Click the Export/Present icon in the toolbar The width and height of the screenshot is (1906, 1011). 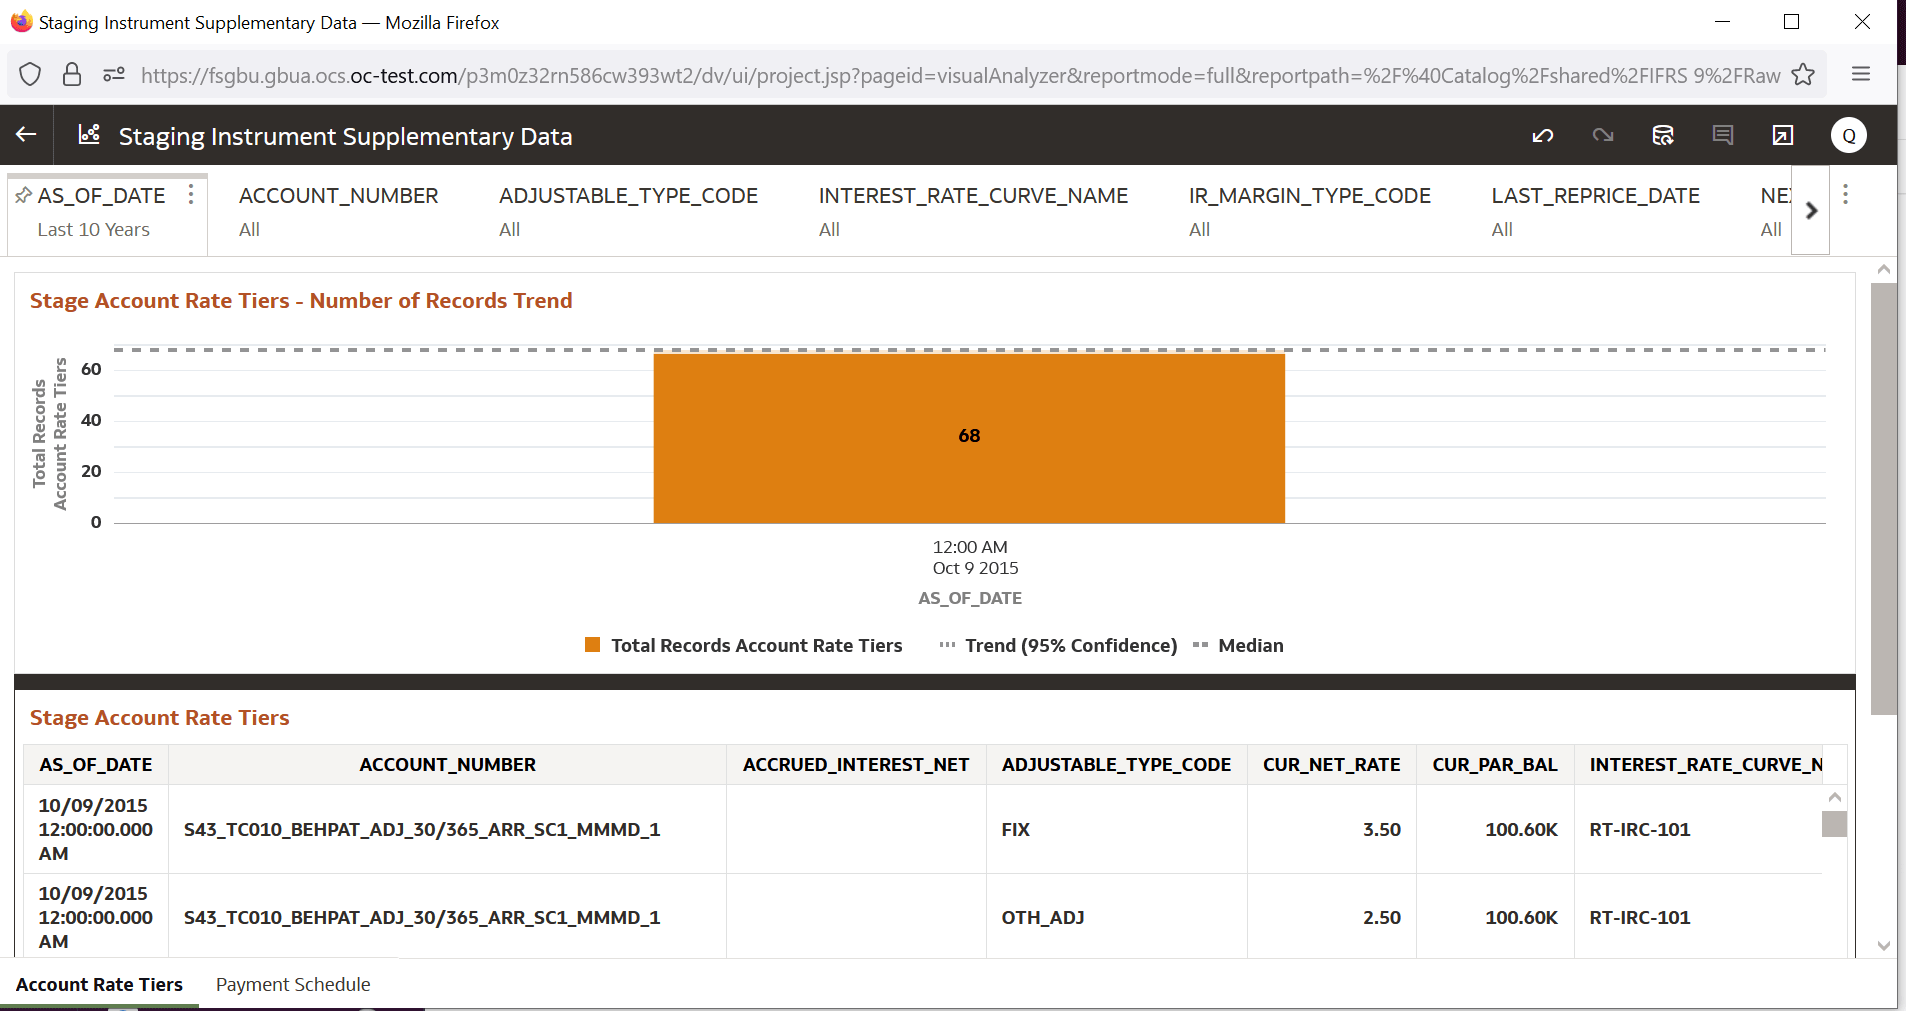[x=1783, y=135]
